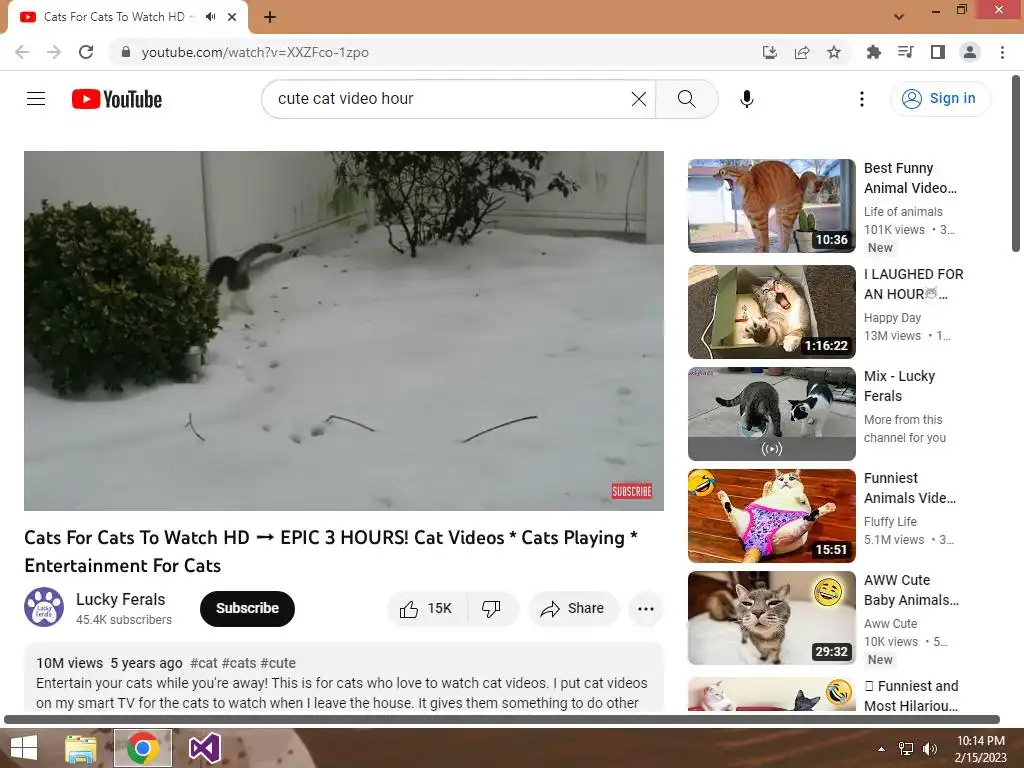
Task: Open Funniest Animals Video thumbnail
Action: click(771, 516)
